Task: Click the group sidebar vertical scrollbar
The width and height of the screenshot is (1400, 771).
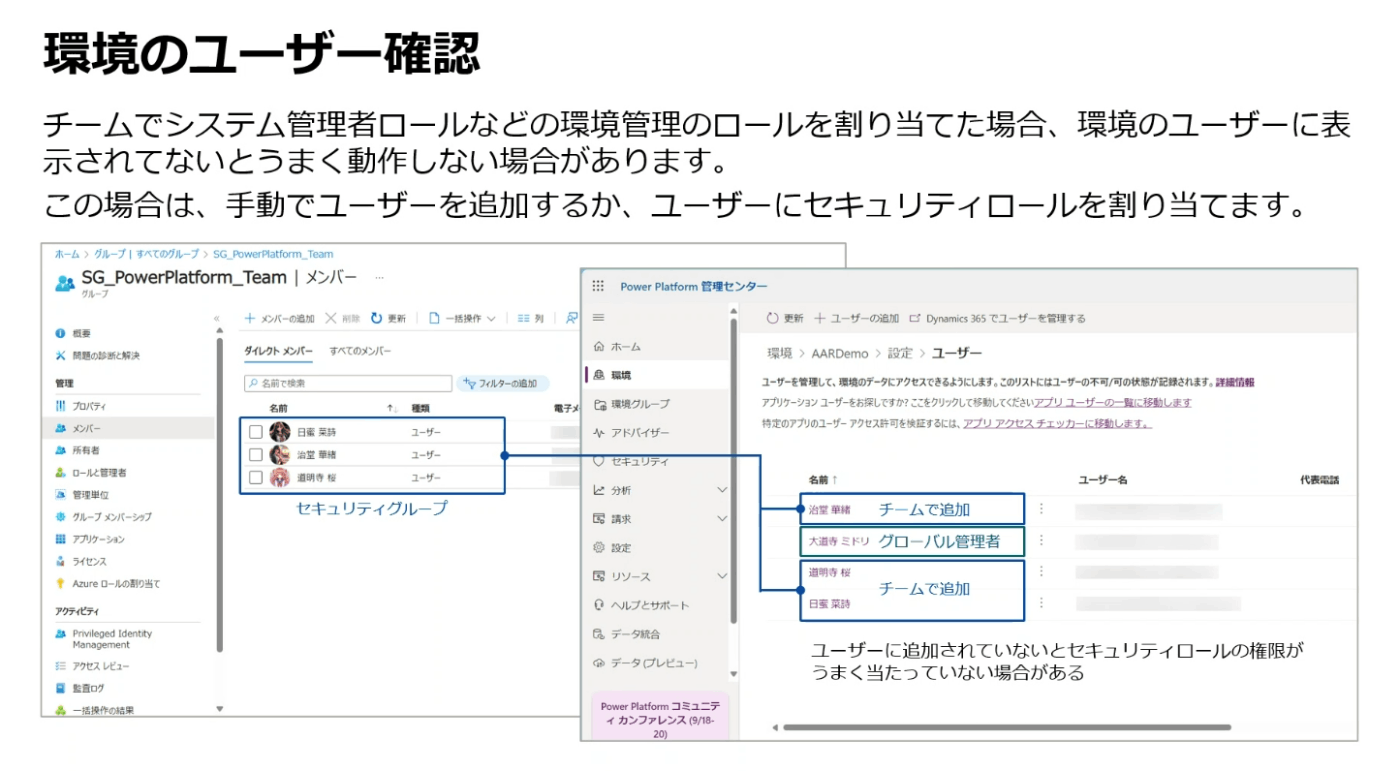Action: pyautogui.click(x=220, y=495)
